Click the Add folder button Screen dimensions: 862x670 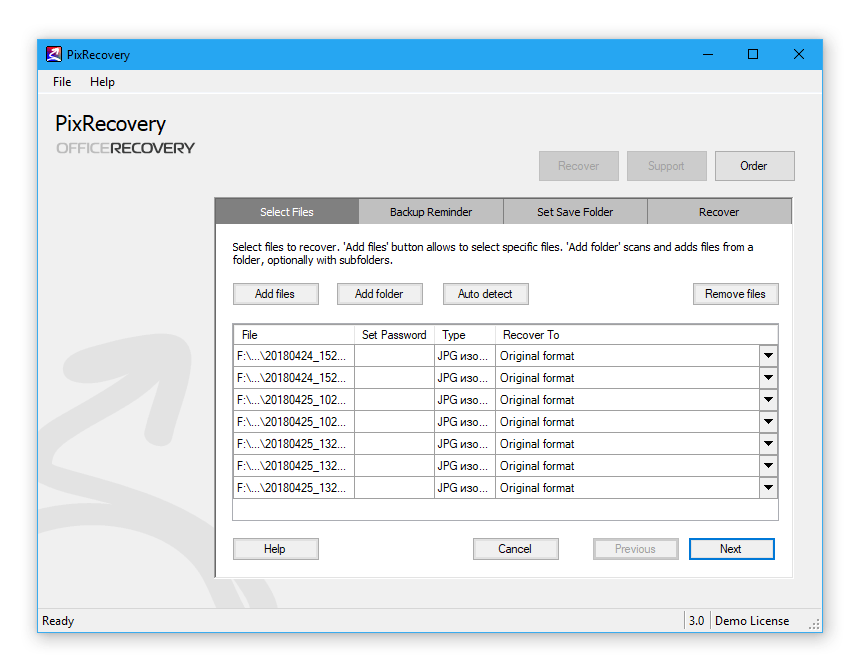(379, 294)
